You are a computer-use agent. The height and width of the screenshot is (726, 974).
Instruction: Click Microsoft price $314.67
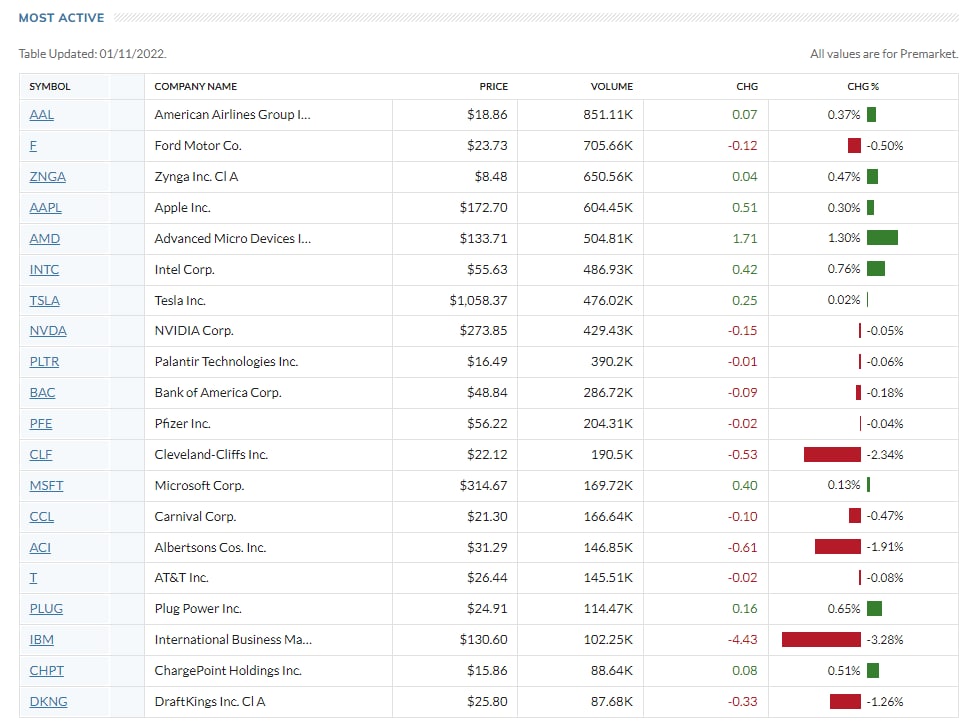[483, 486]
